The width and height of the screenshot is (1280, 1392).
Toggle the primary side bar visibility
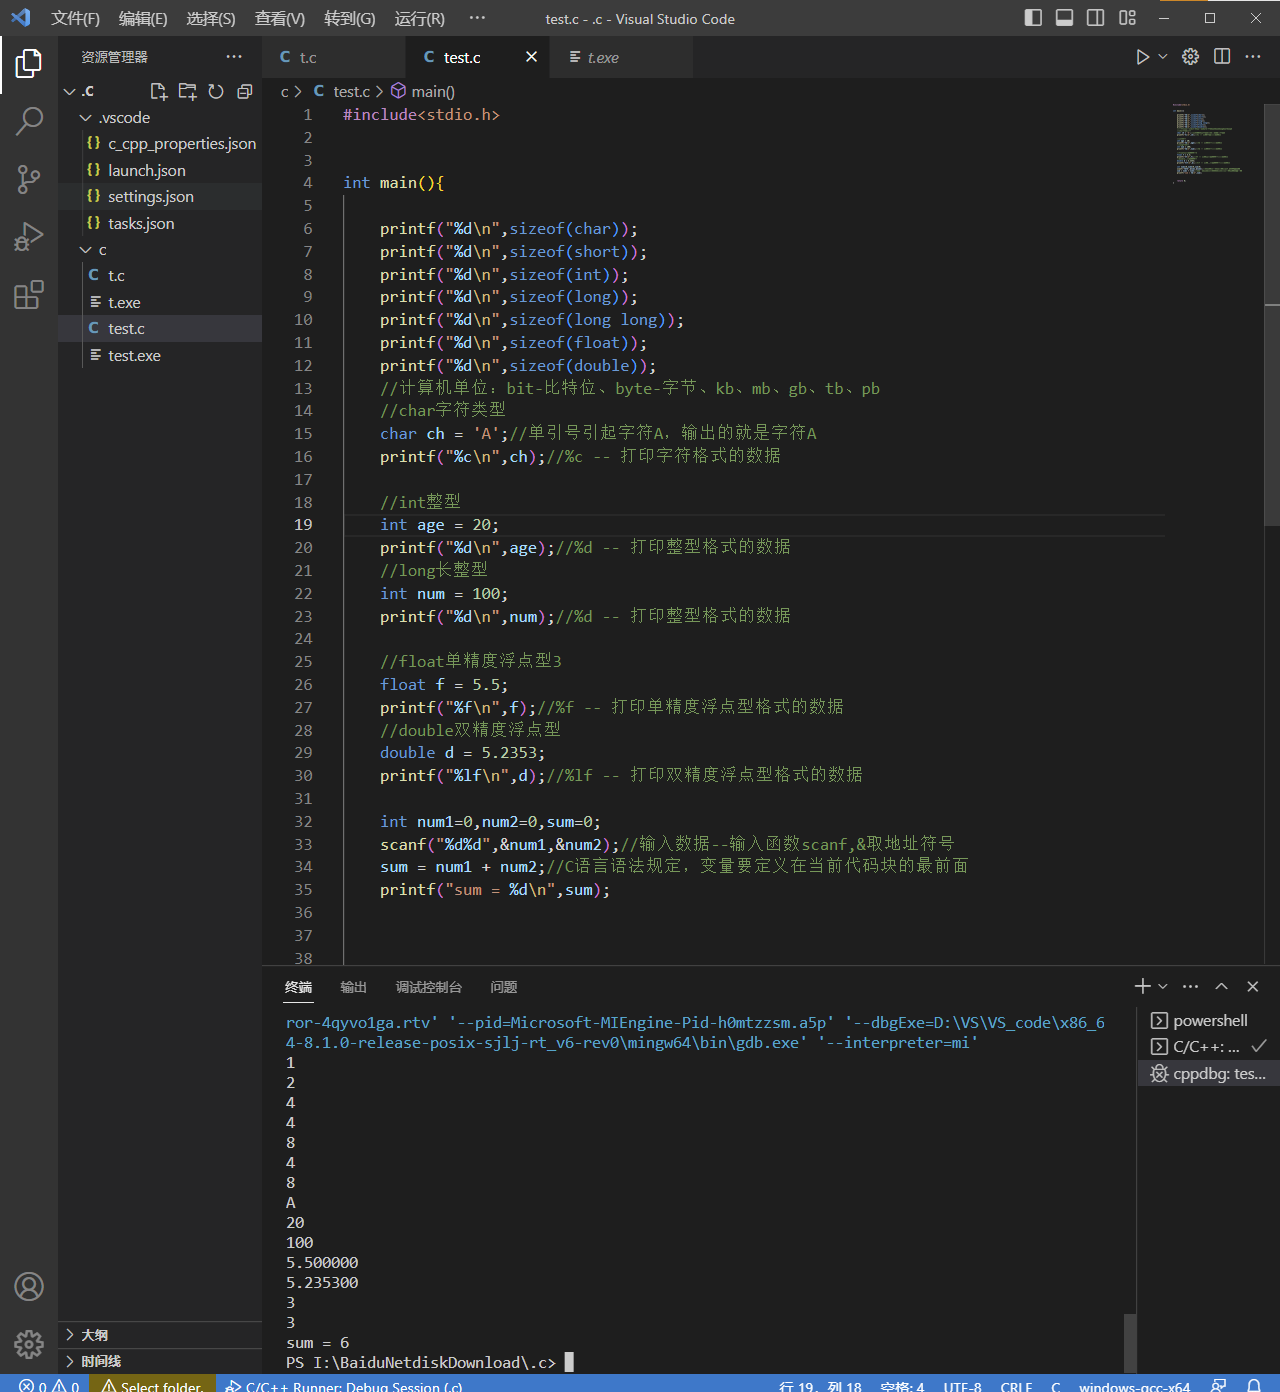click(x=1034, y=18)
